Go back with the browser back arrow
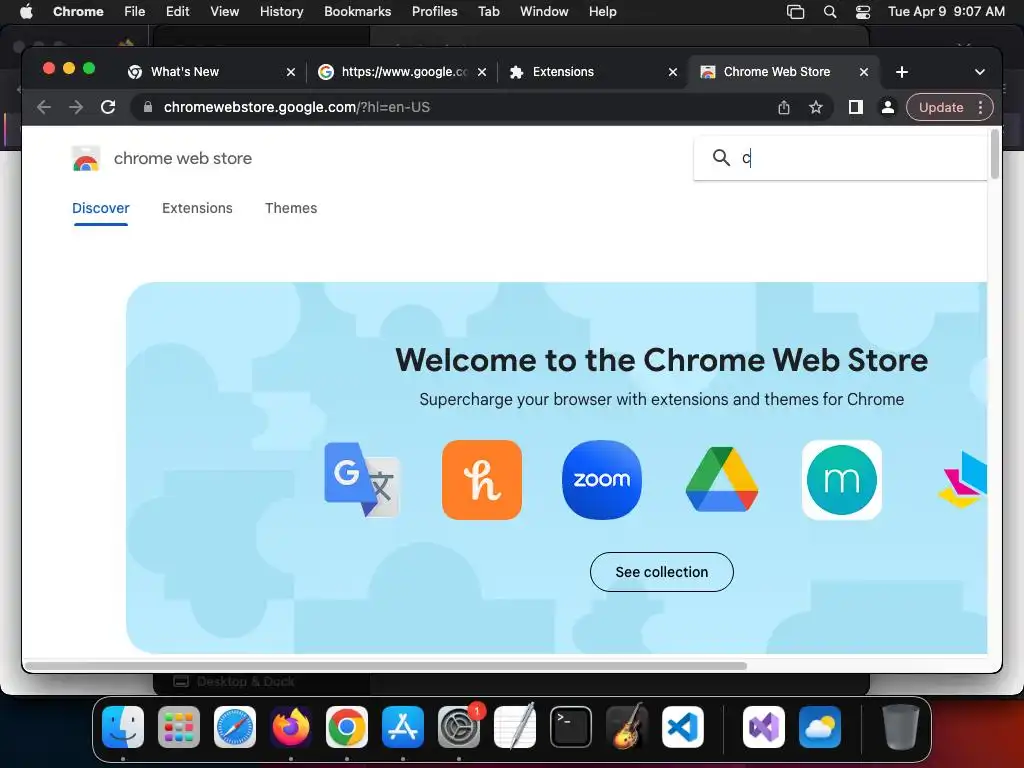This screenshot has width=1024, height=768. click(44, 107)
